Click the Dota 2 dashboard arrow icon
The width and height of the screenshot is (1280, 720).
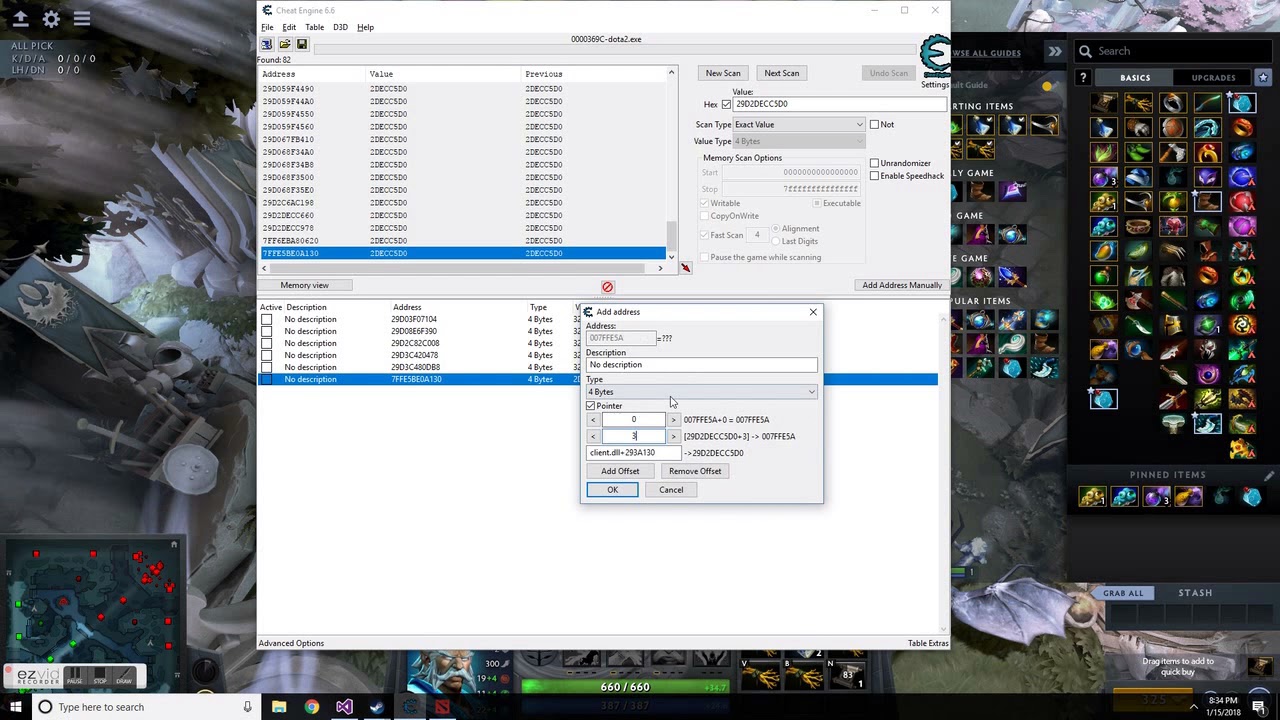(x=20, y=19)
